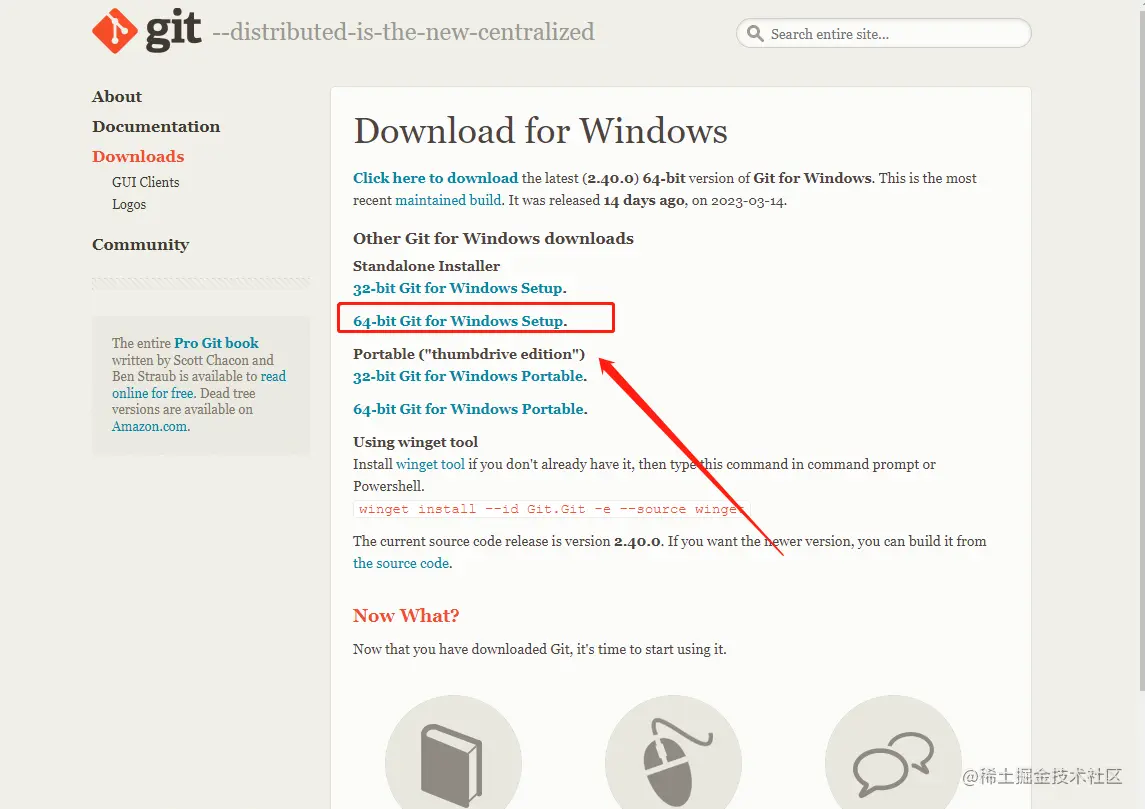Visit the Amazon.com link
The width and height of the screenshot is (1145, 809).
tap(149, 426)
